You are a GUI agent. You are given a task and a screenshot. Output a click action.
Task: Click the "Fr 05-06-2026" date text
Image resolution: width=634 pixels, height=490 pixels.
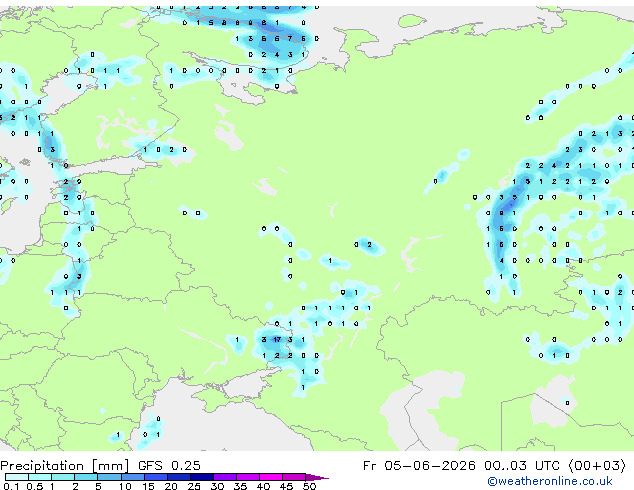tap(419, 466)
